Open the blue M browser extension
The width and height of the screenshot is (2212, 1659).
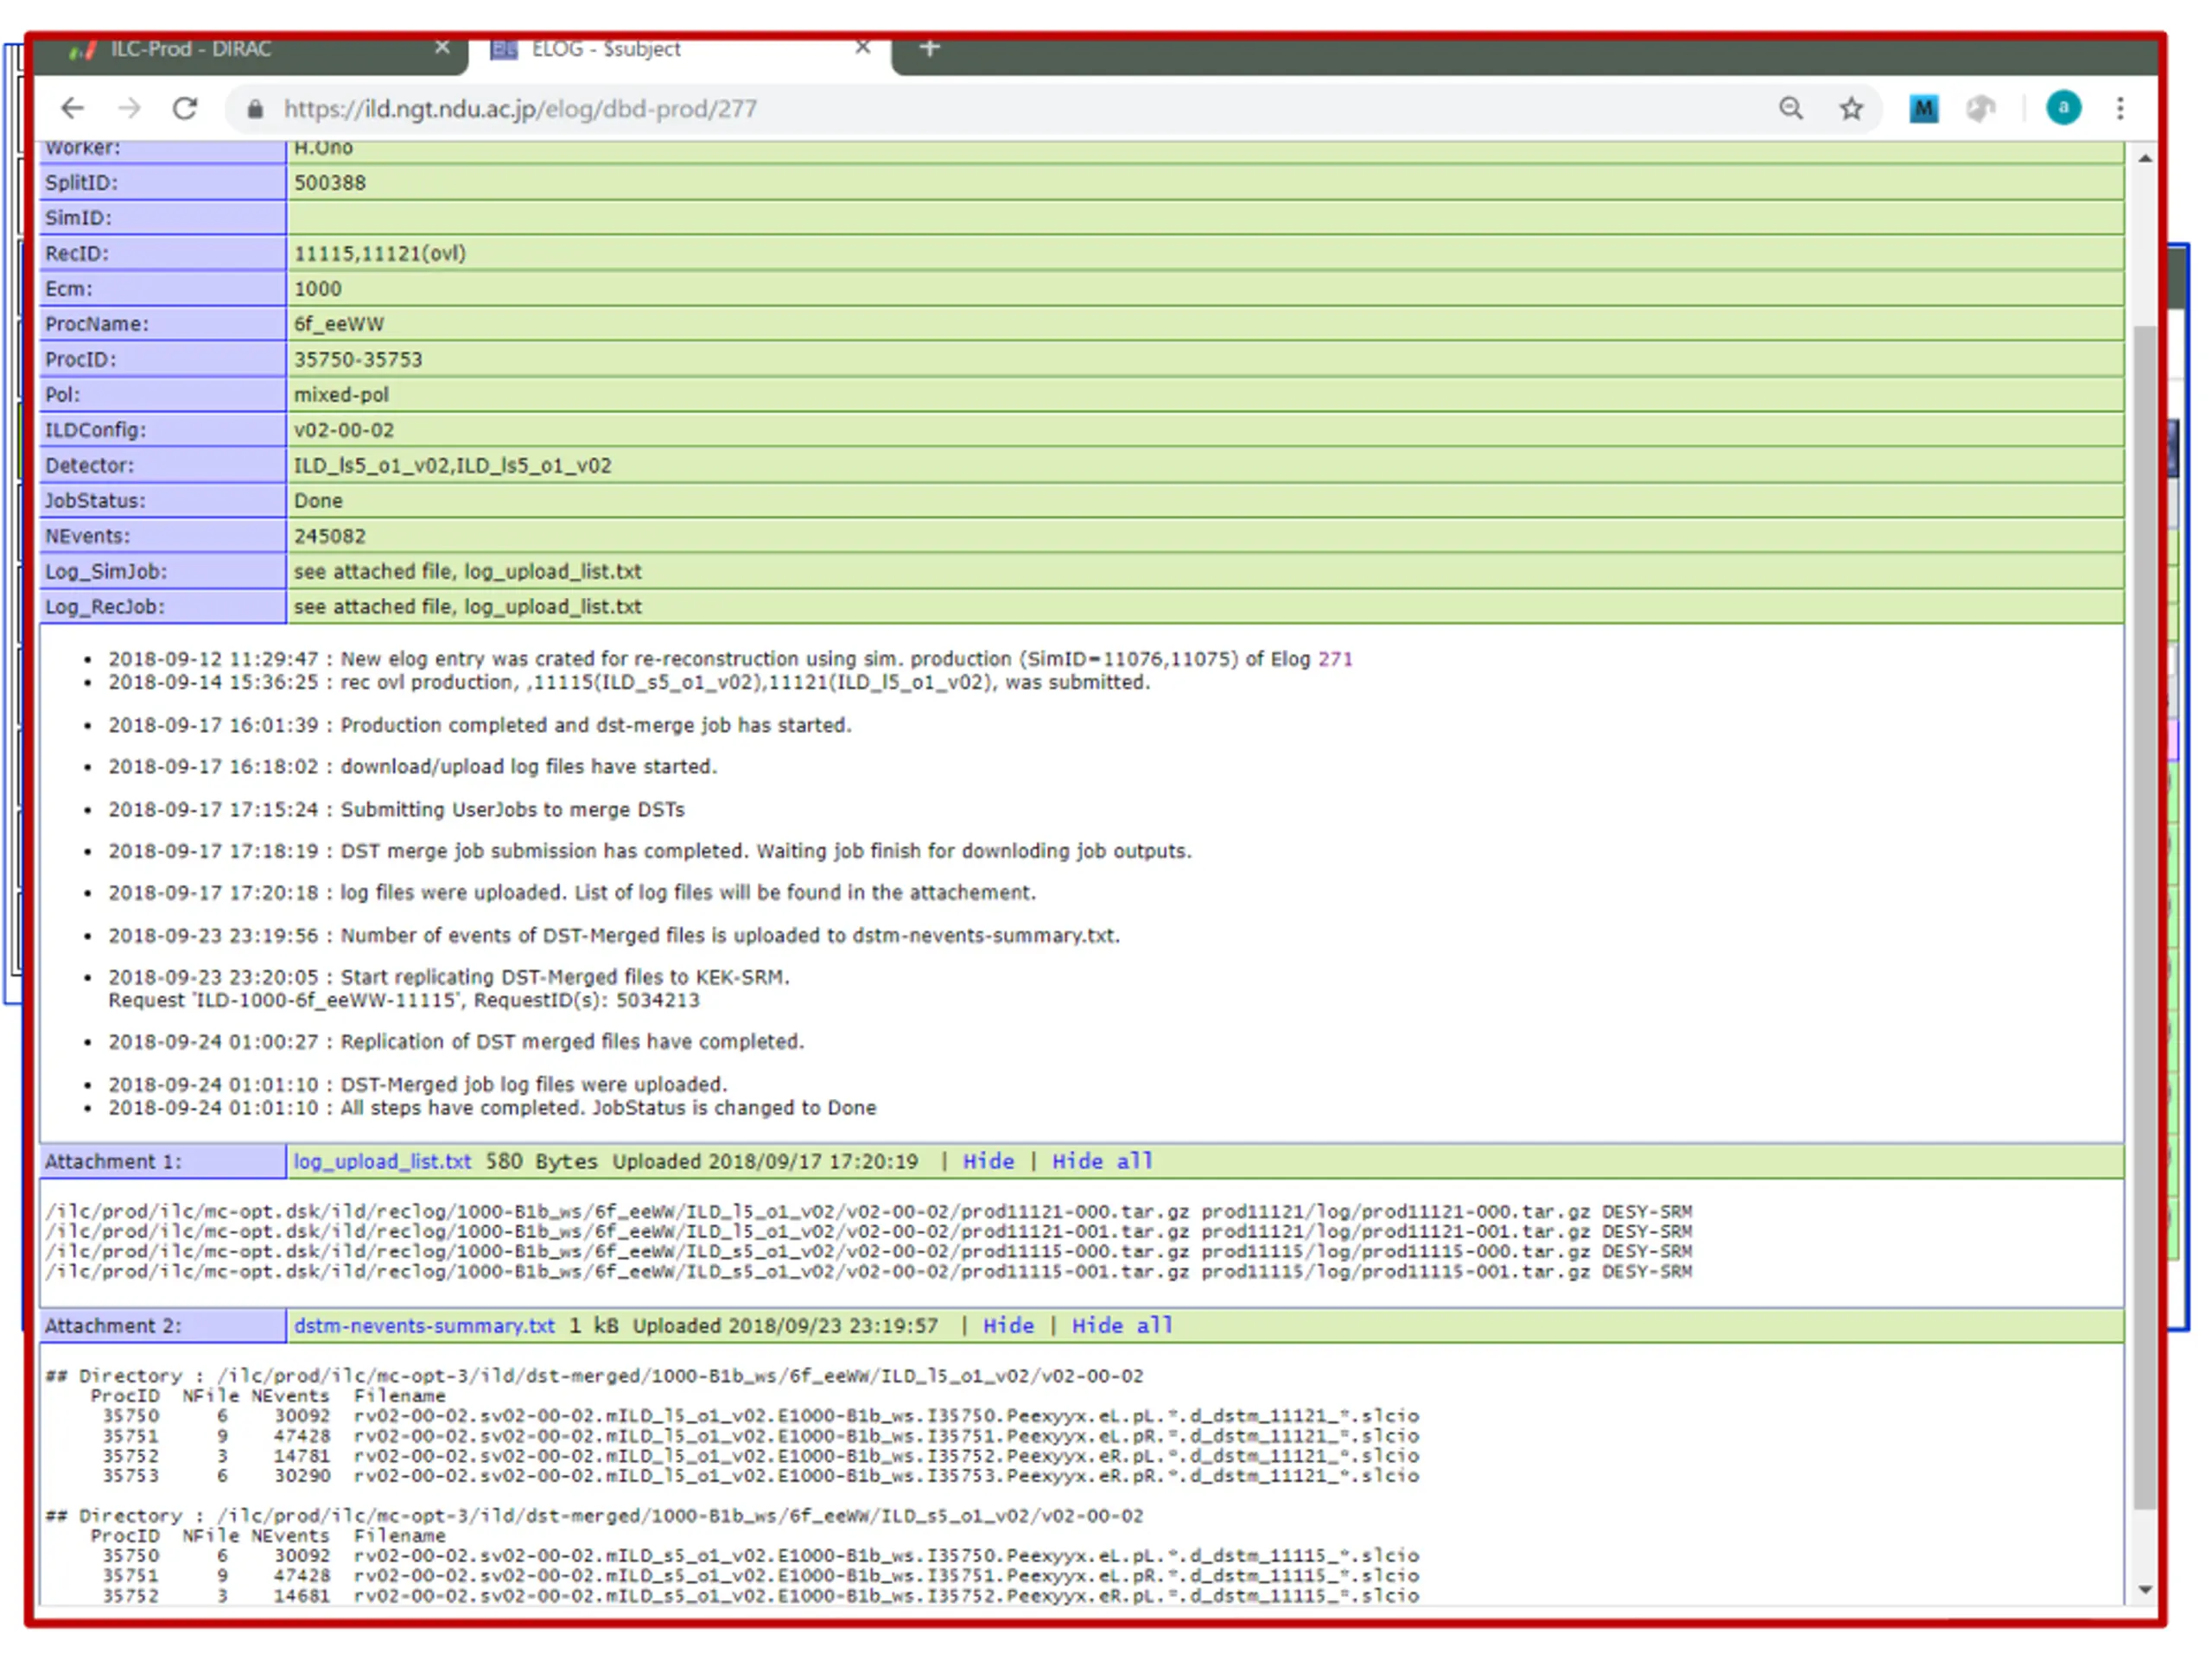(1923, 108)
